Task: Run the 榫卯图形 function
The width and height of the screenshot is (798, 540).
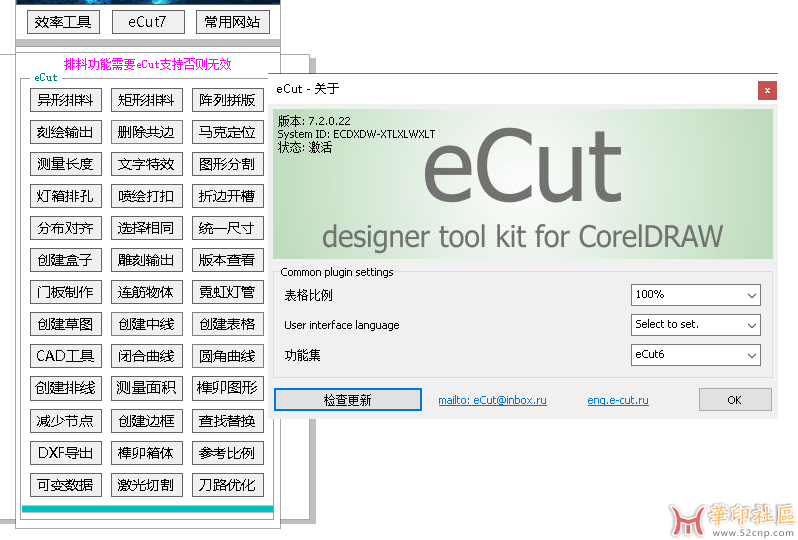Action: 227,388
